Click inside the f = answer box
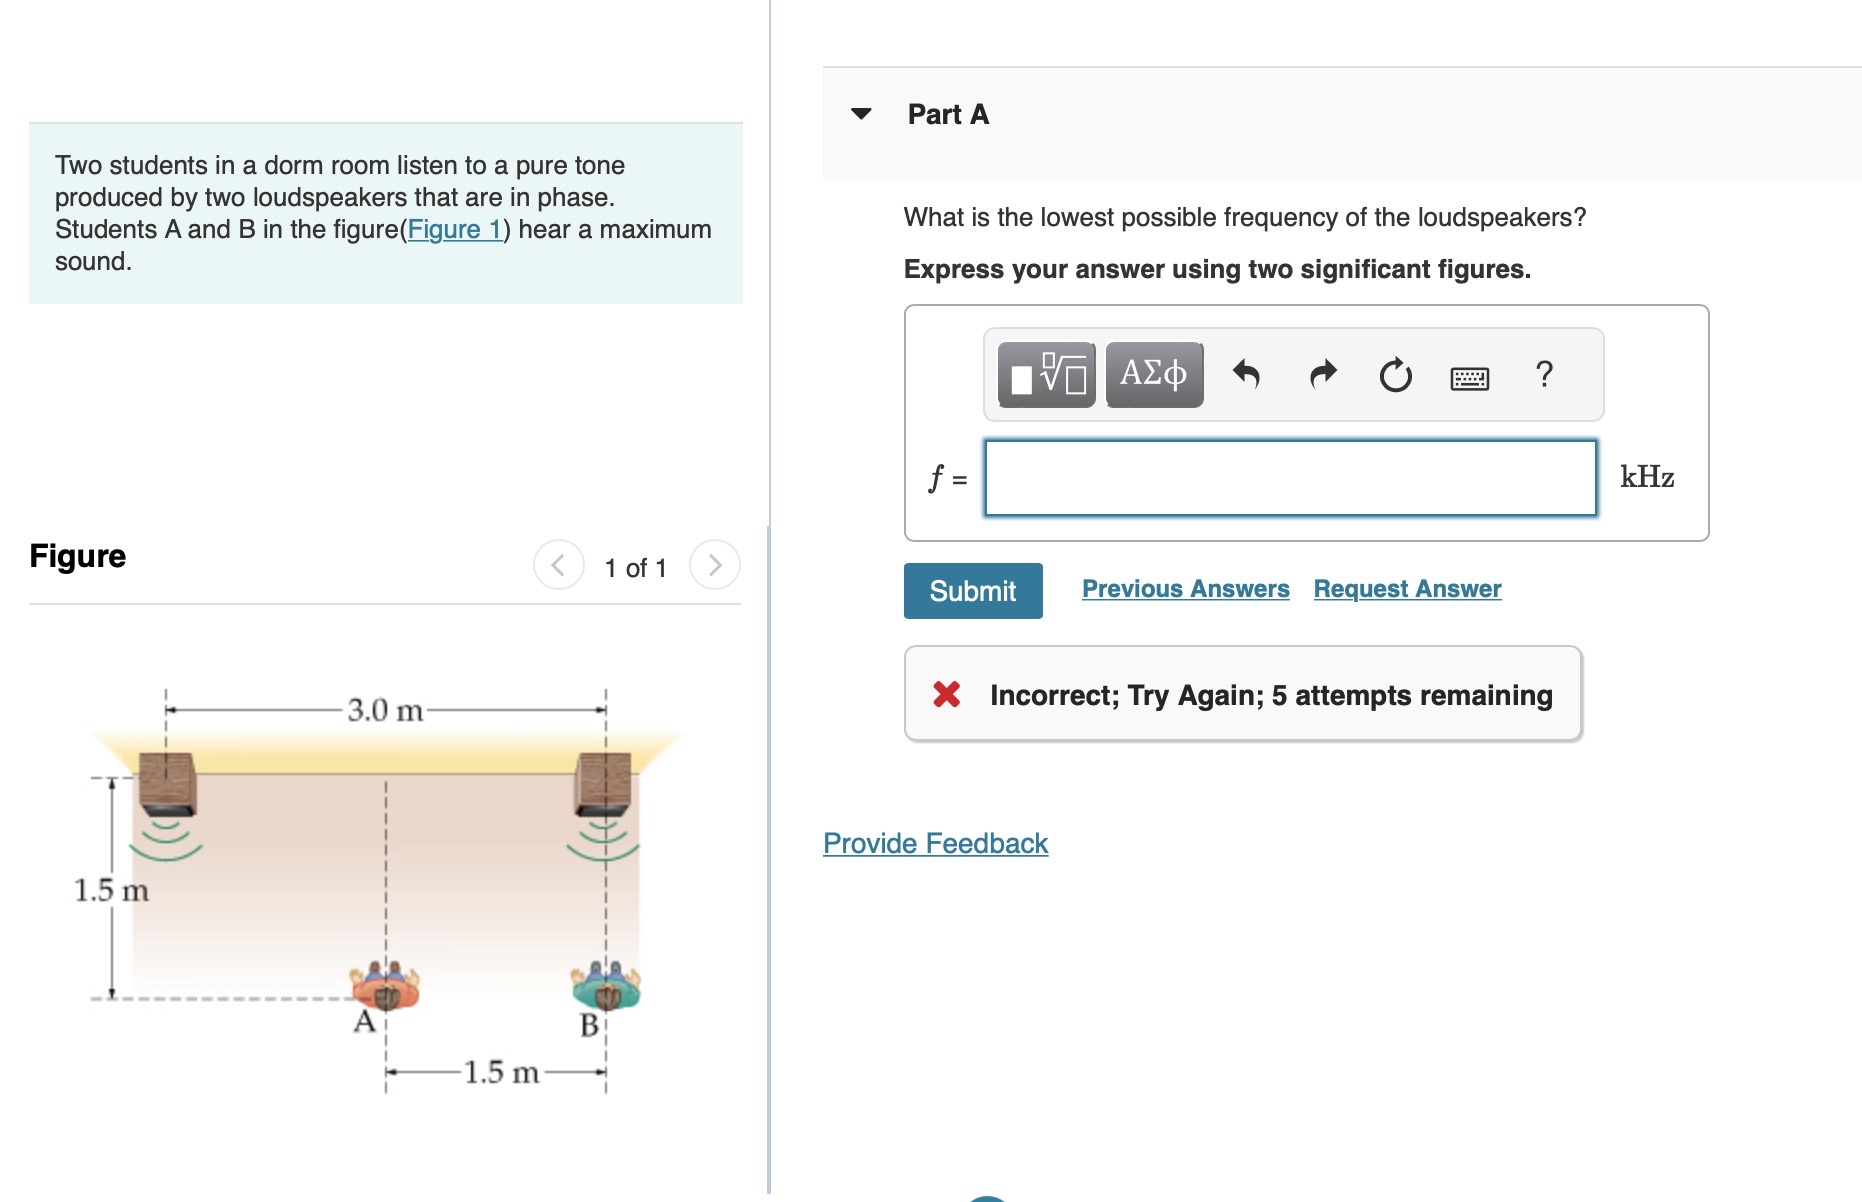1862x1202 pixels. point(1288,478)
